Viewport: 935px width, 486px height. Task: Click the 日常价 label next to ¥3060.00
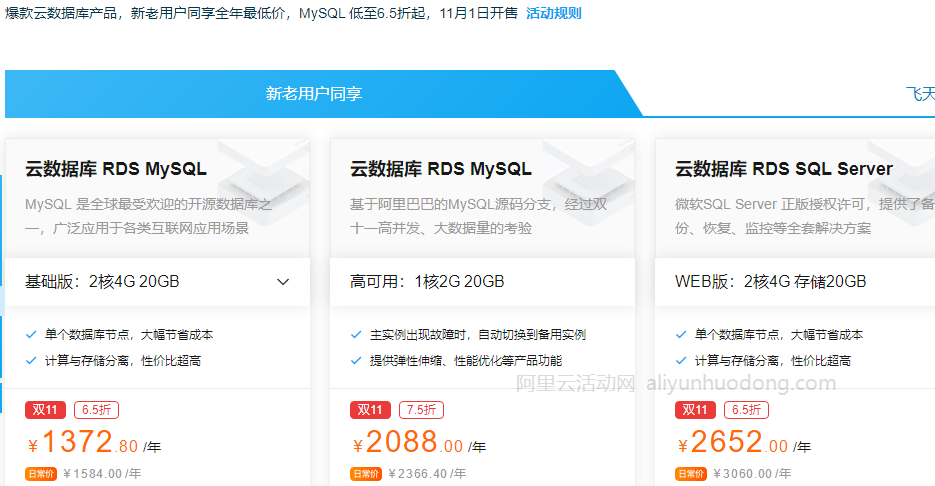[691, 474]
